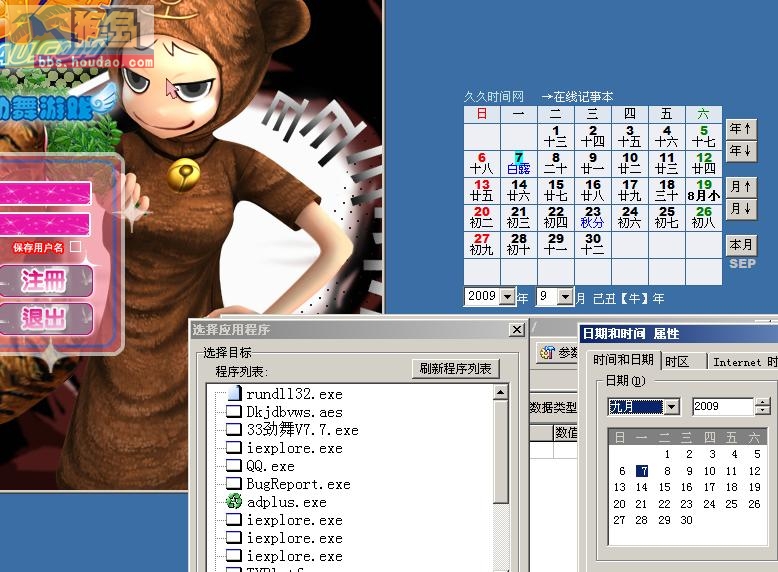Open the 2009 year dropdown in lunar calendar

pos(507,297)
